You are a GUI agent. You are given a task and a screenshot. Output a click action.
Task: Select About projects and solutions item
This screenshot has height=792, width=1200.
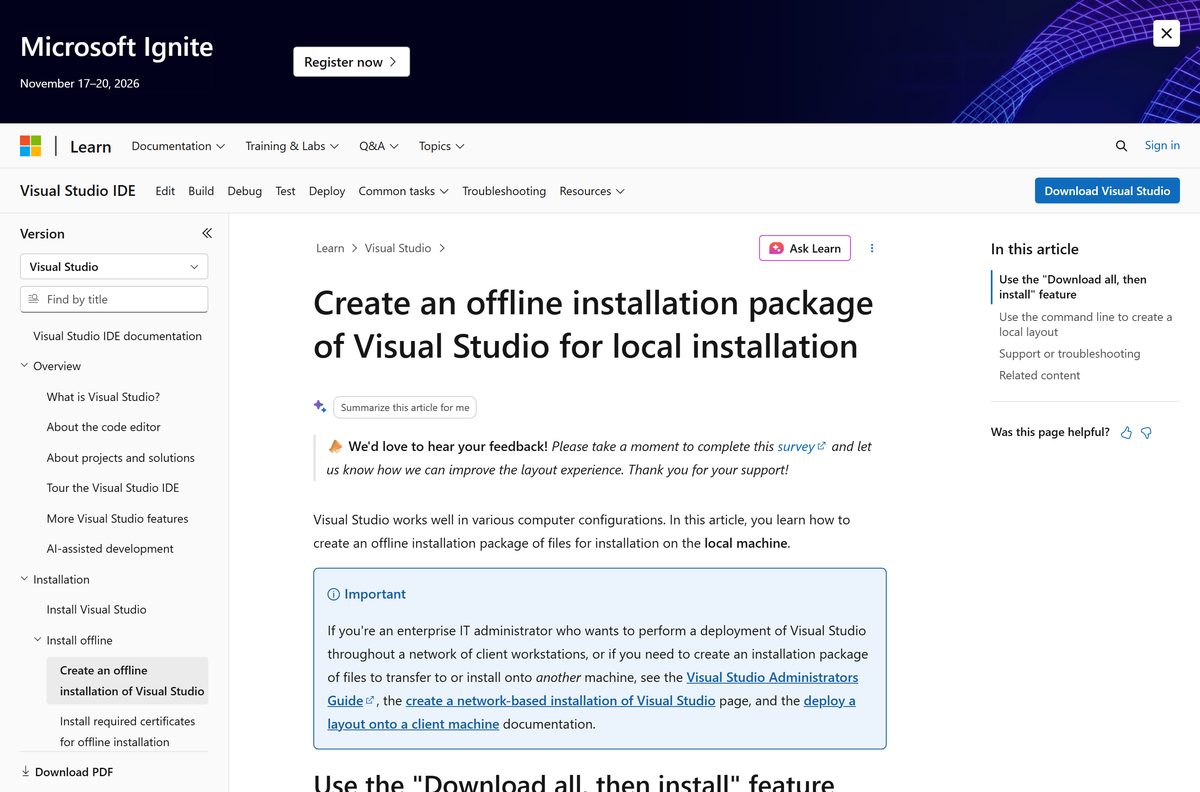pos(121,458)
